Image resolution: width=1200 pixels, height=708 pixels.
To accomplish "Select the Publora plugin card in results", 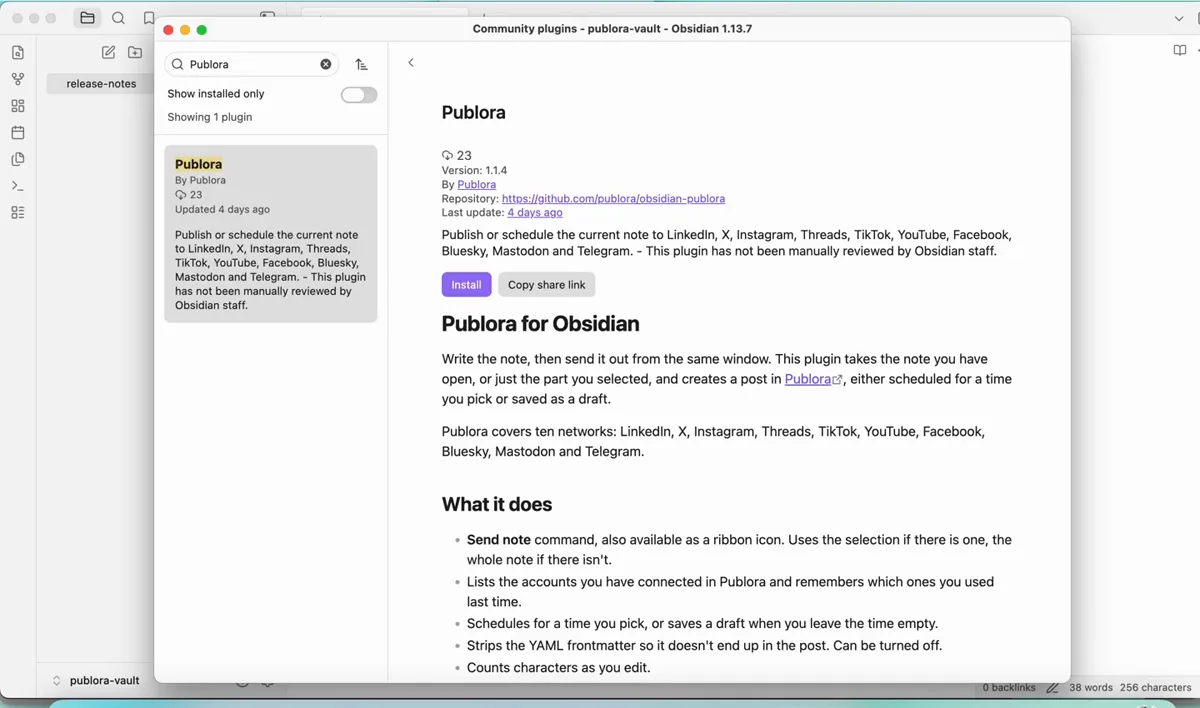I will tap(271, 234).
